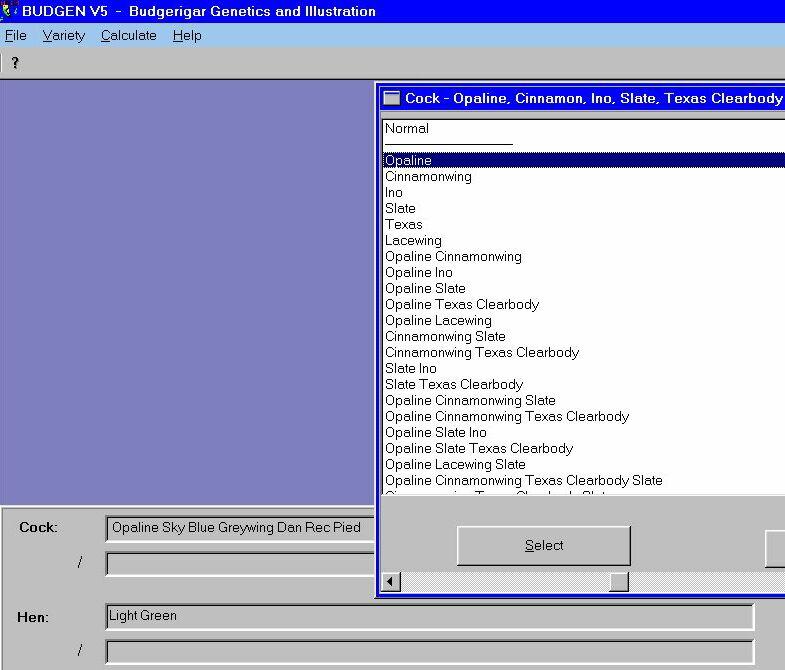Select 'Cinnamonwing' in the list
The height and width of the screenshot is (670, 785).
[584, 176]
